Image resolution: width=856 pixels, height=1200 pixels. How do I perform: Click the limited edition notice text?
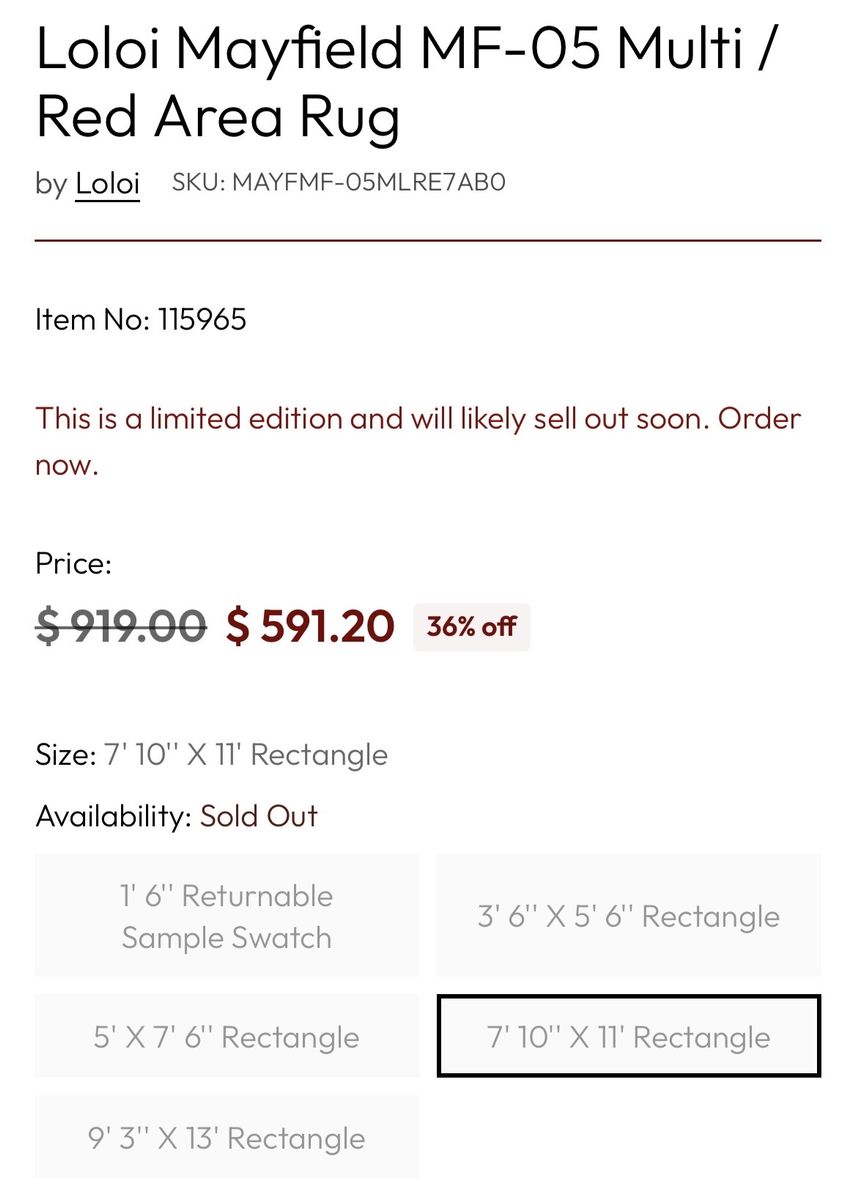418,441
